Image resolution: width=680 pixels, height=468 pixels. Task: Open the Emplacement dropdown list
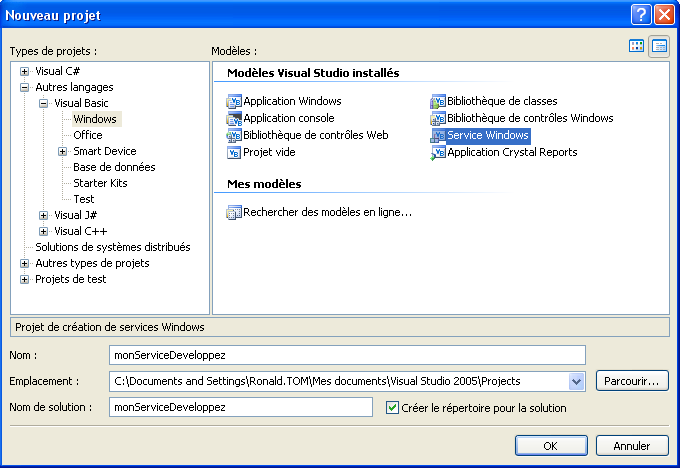click(576, 381)
